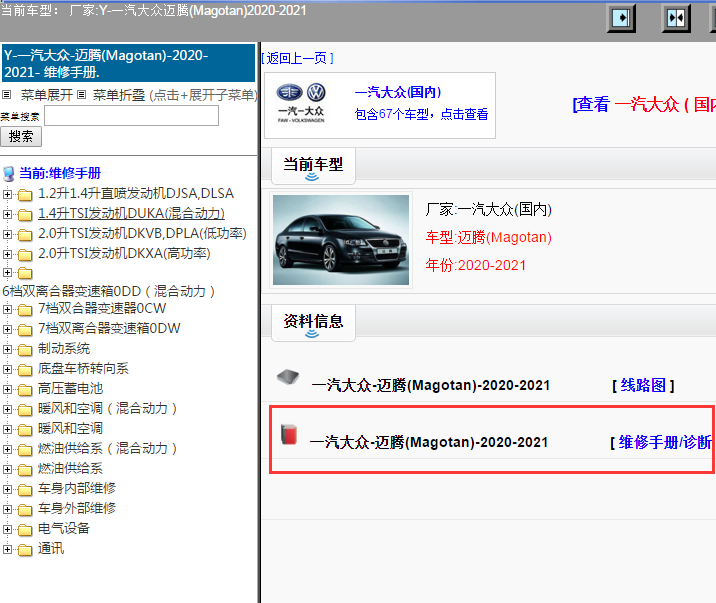
Task: Open 7档双合器变速器0CW item
Action: coord(102,308)
